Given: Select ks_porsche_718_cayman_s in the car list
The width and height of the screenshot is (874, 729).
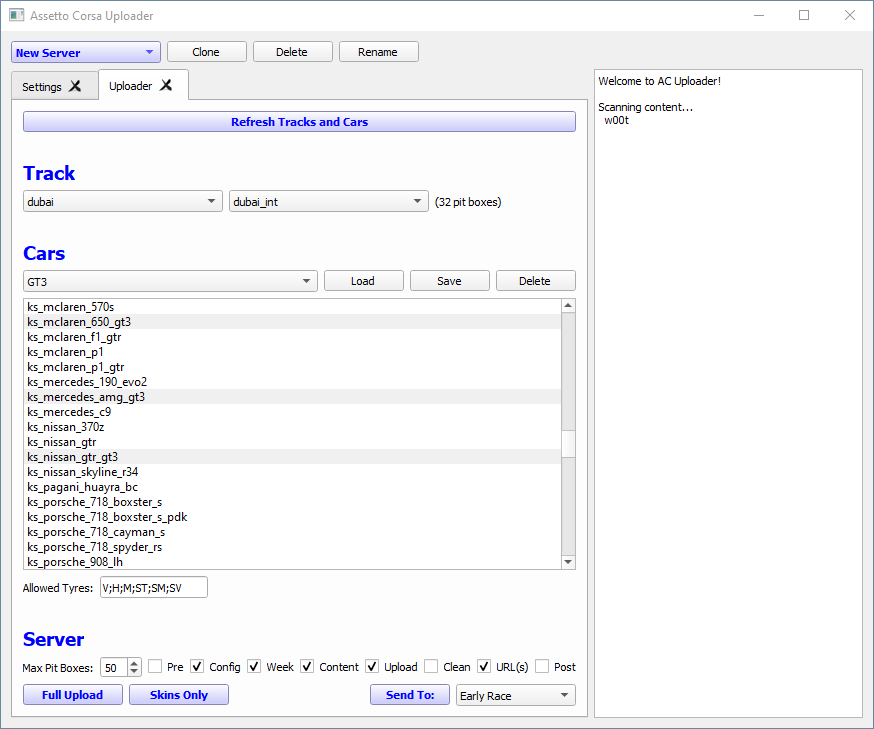Looking at the screenshot, I should tap(293, 532).
